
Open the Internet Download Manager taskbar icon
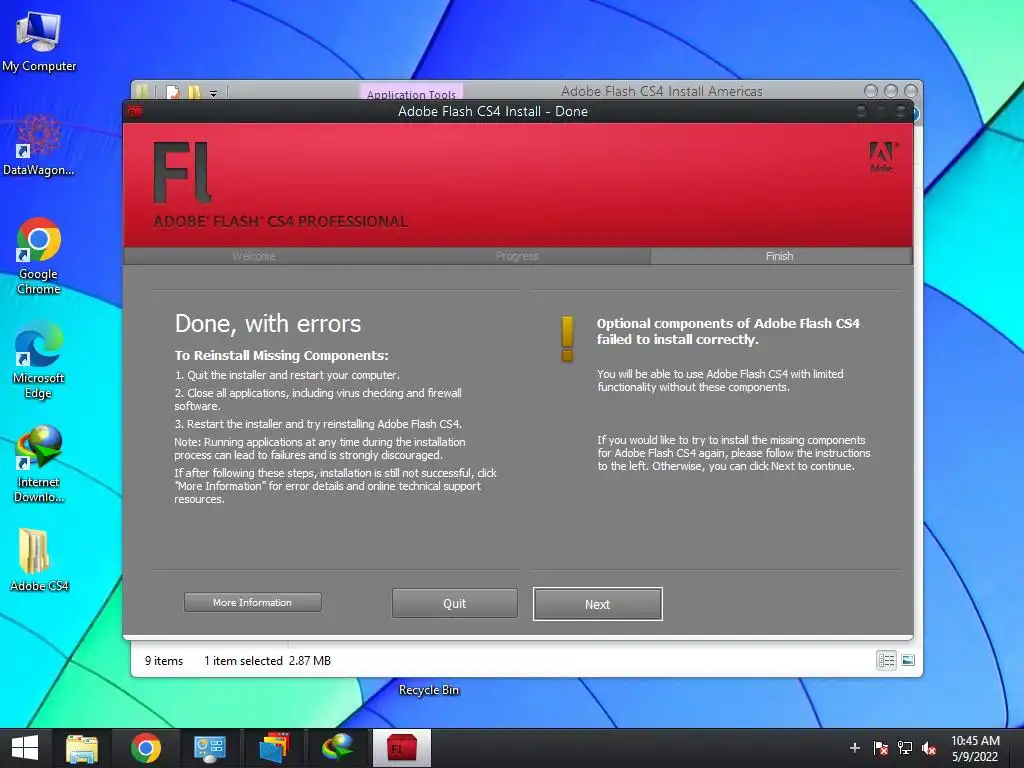338,748
